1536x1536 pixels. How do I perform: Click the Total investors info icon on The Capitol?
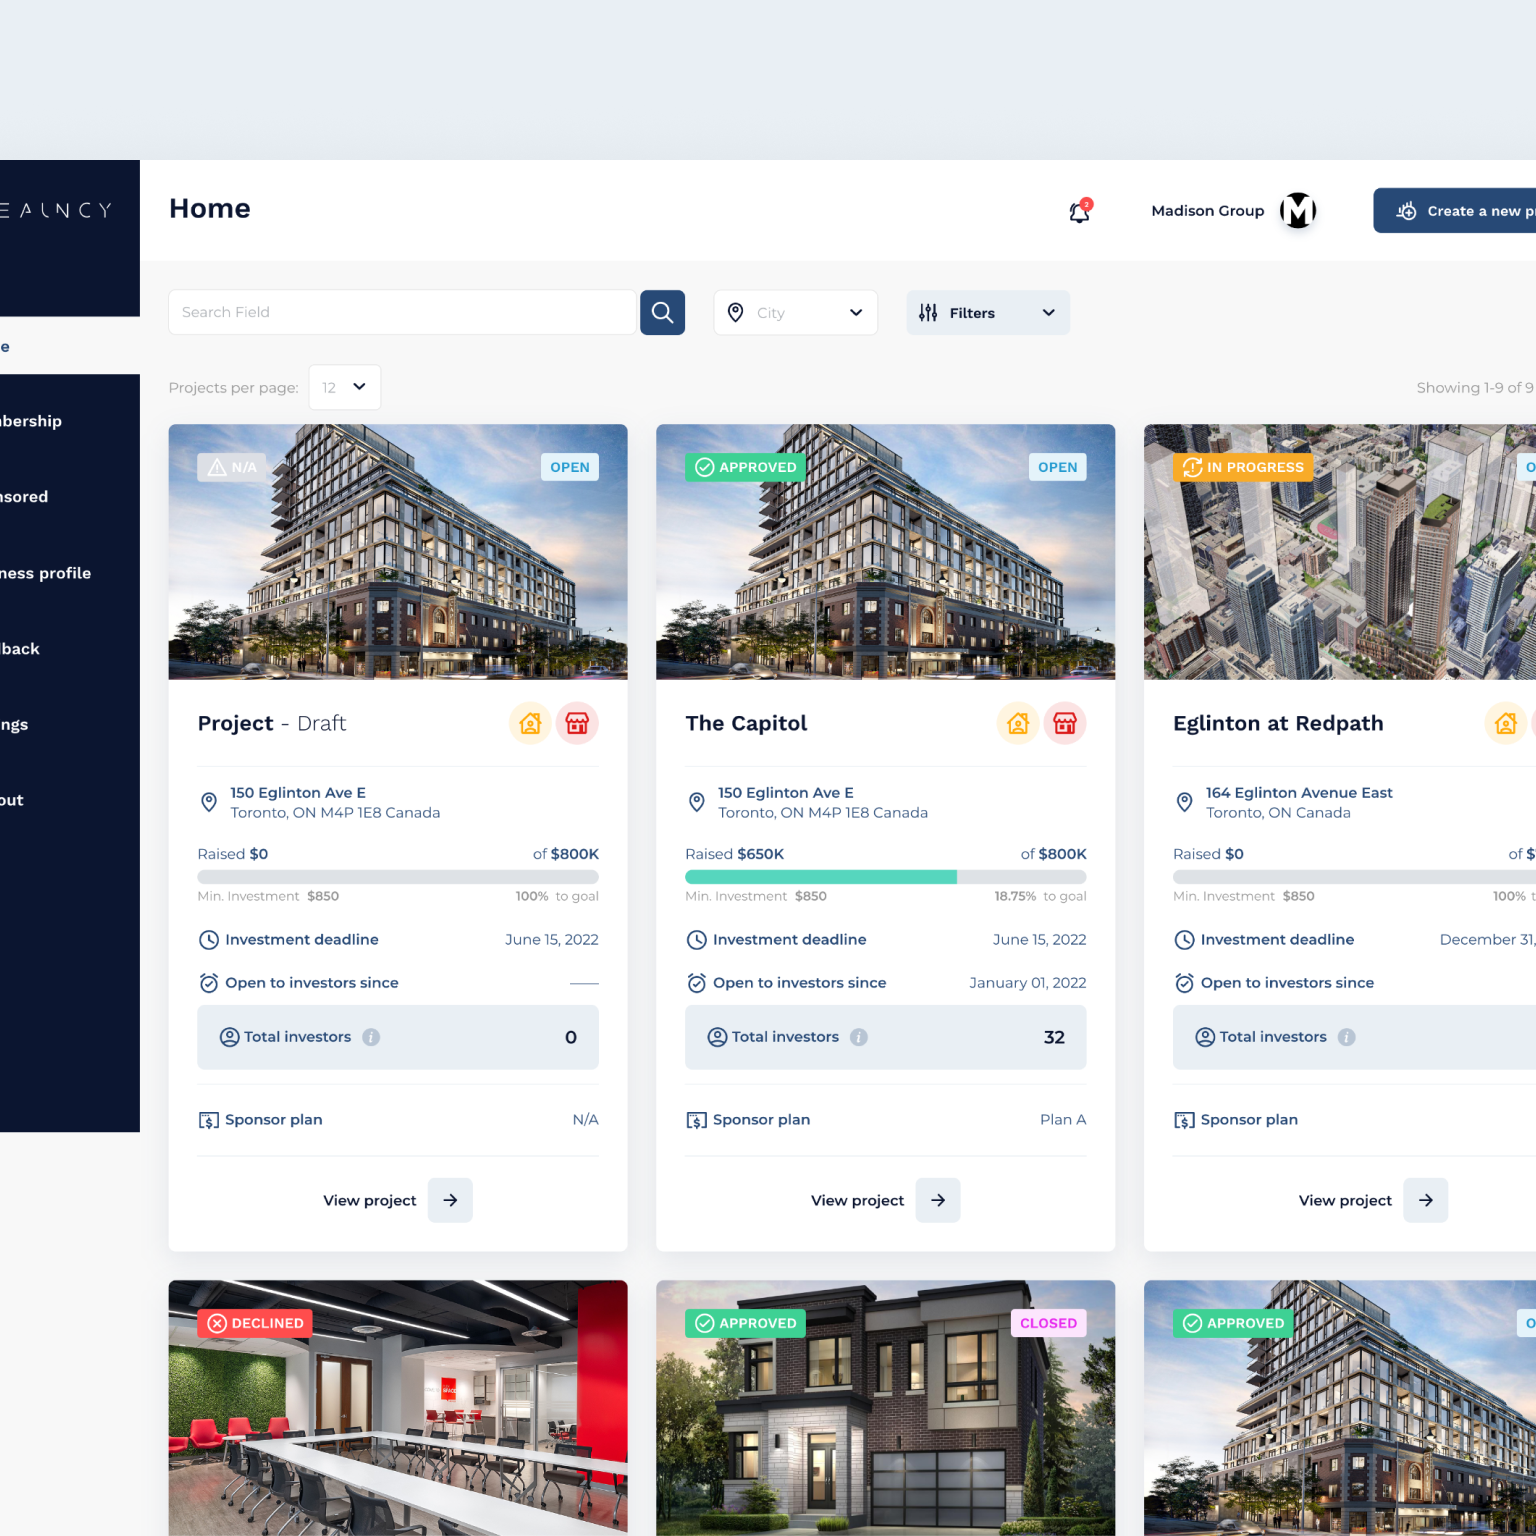click(x=859, y=1037)
